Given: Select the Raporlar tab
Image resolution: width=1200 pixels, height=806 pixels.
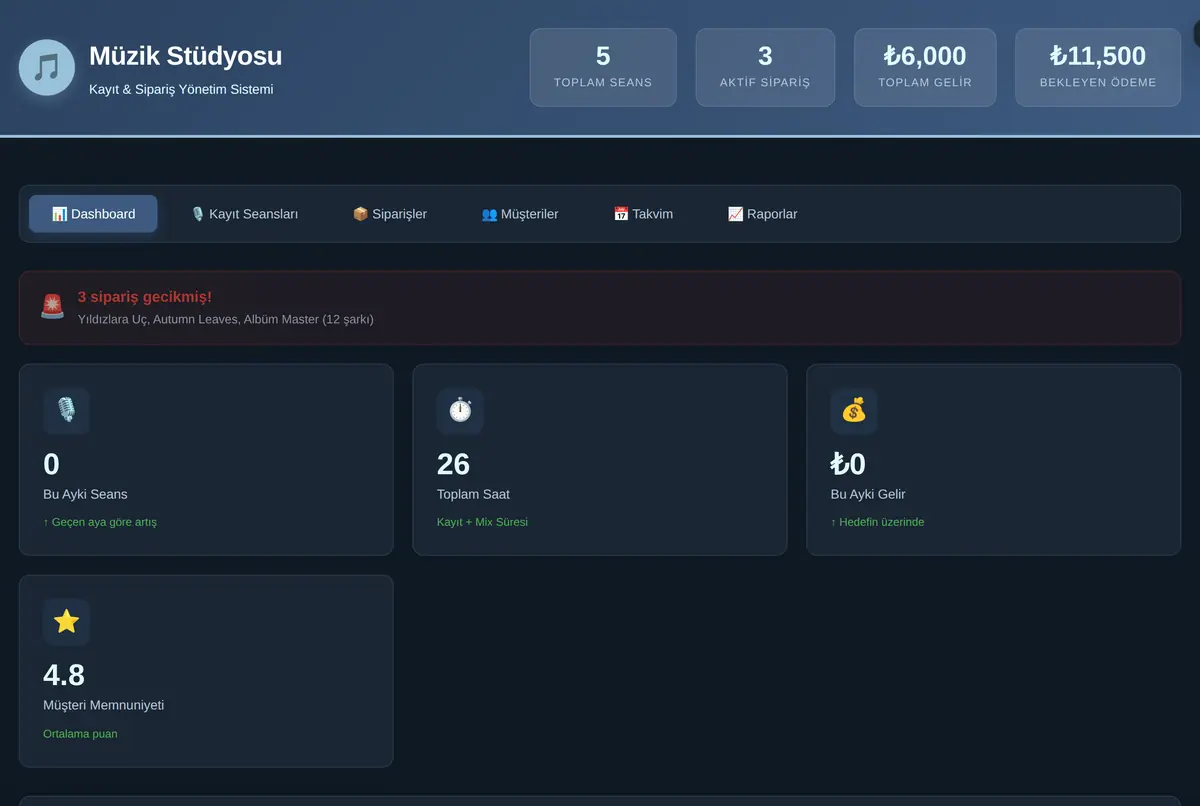Looking at the screenshot, I should (x=762, y=214).
